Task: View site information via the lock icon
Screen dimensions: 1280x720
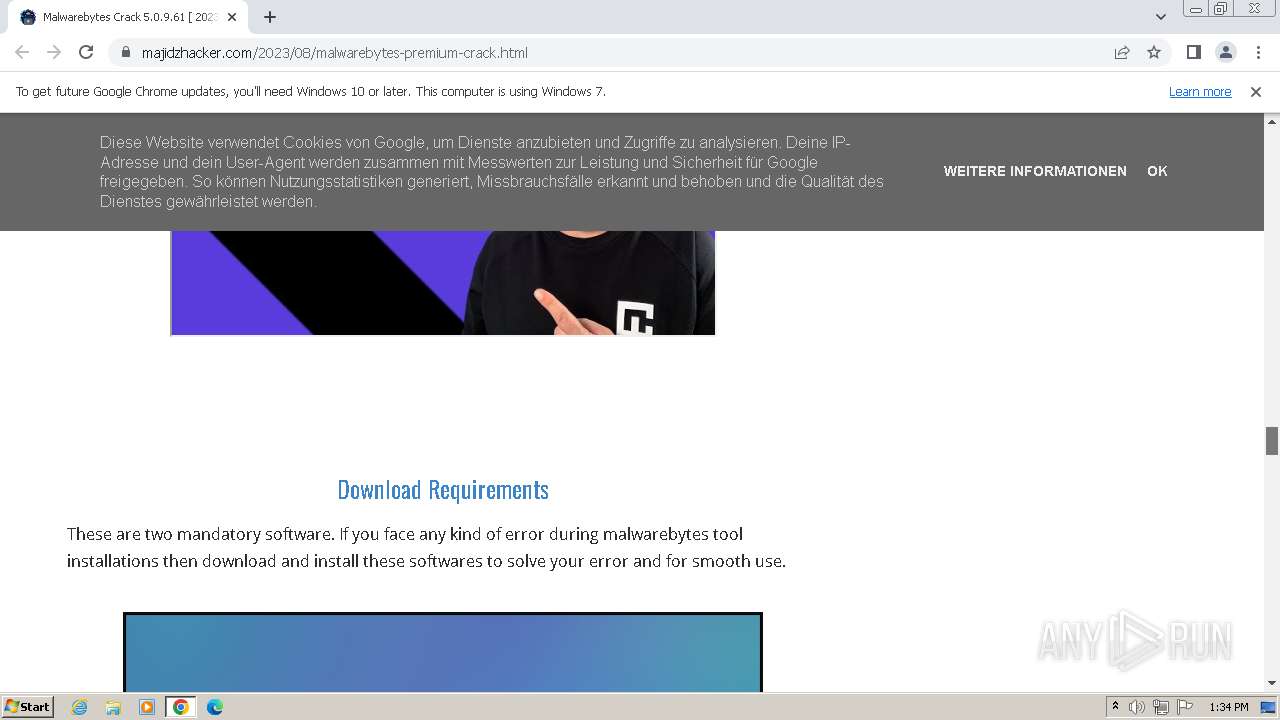Action: coord(126,52)
